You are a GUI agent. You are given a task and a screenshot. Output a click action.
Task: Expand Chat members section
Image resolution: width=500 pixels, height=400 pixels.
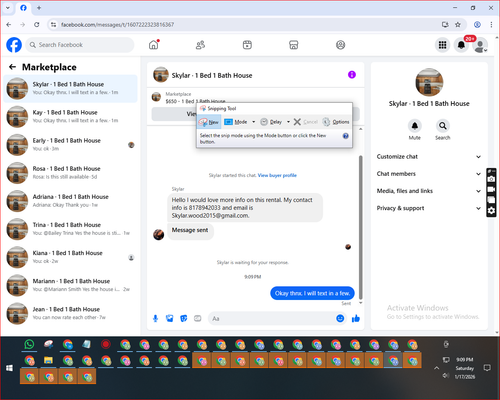pos(429,174)
